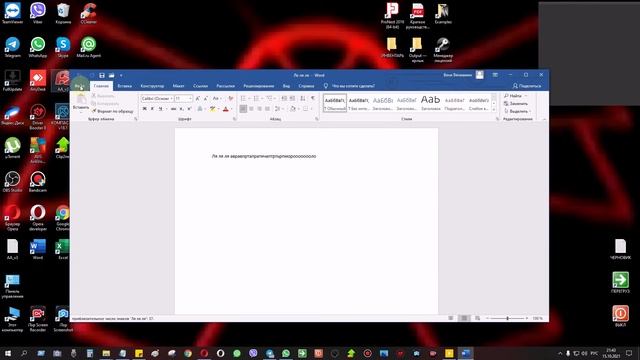Toggle subscript formatting
The width and height of the screenshot is (640, 360).
181,109
